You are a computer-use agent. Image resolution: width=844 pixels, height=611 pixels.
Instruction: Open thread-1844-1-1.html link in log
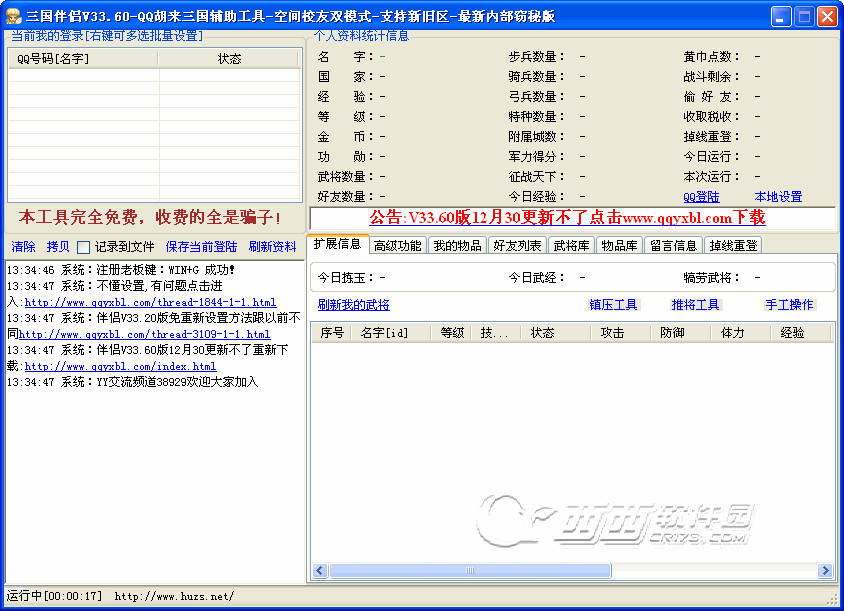tap(151, 303)
